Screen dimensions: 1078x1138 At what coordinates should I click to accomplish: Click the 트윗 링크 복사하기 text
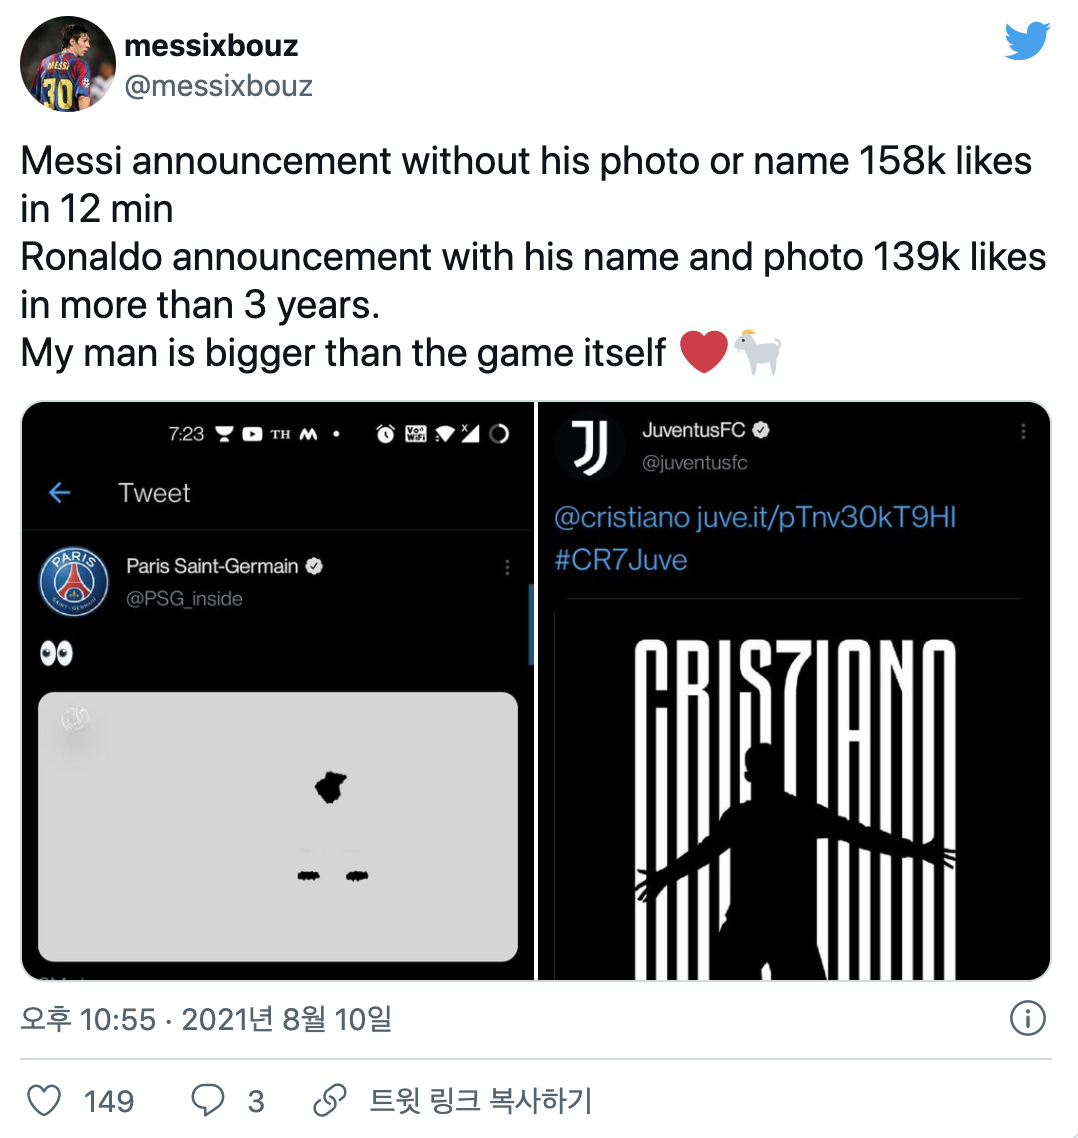pyautogui.click(x=481, y=1101)
